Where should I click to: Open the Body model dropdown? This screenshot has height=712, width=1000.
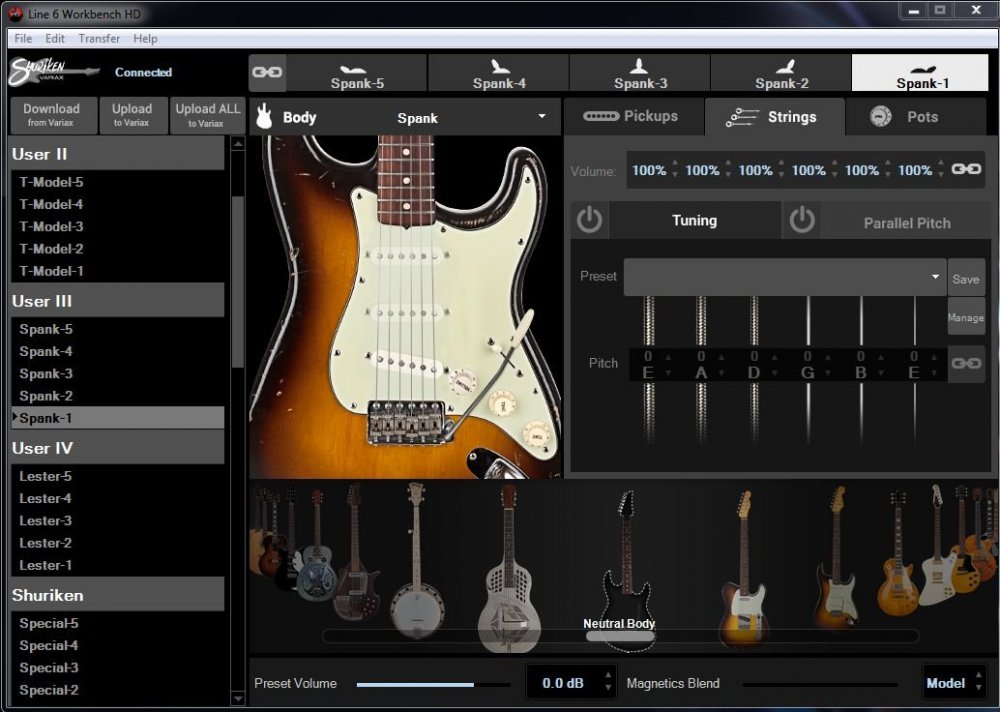click(x=542, y=117)
